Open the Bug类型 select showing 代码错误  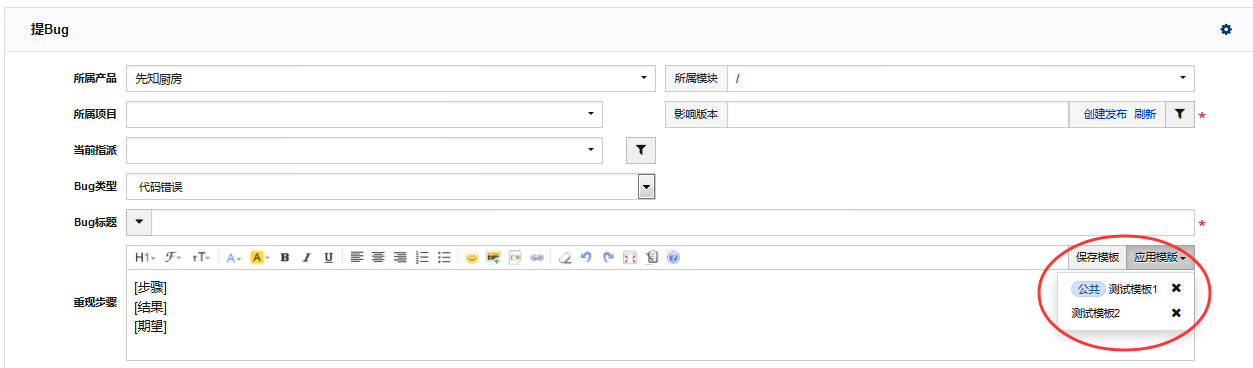point(392,186)
